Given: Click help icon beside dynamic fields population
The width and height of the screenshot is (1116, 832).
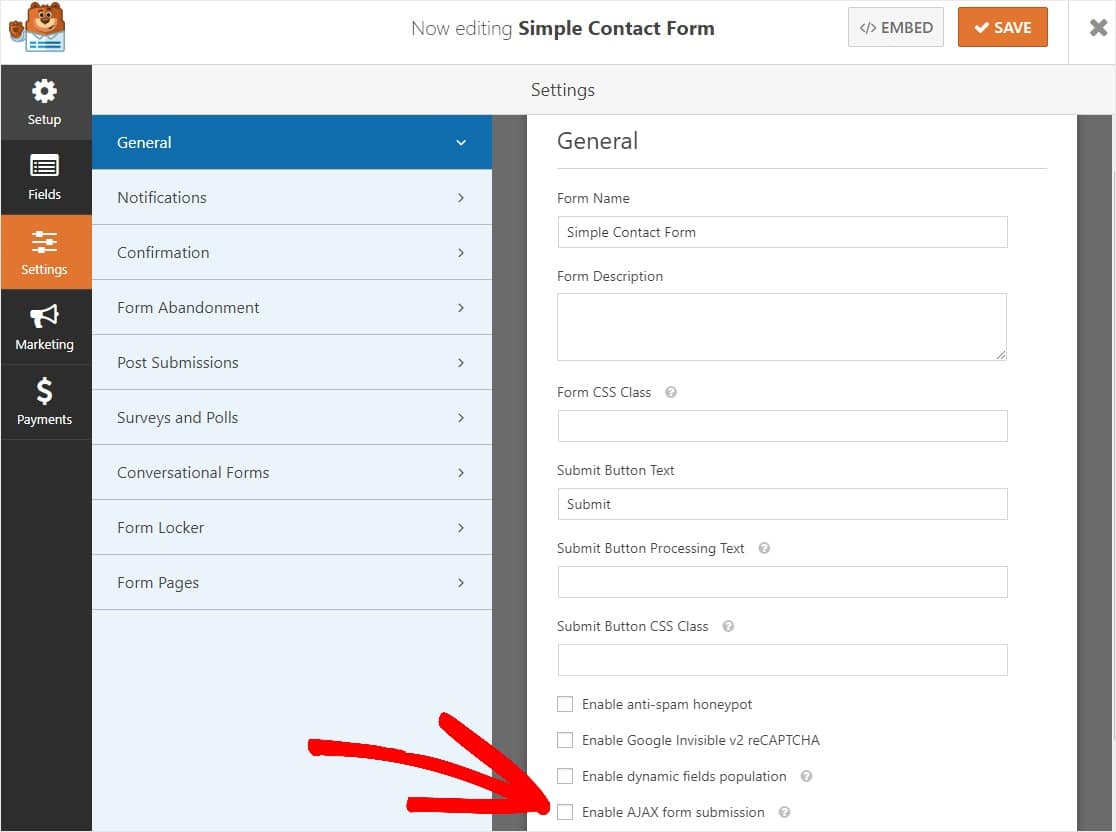Looking at the screenshot, I should (x=806, y=776).
